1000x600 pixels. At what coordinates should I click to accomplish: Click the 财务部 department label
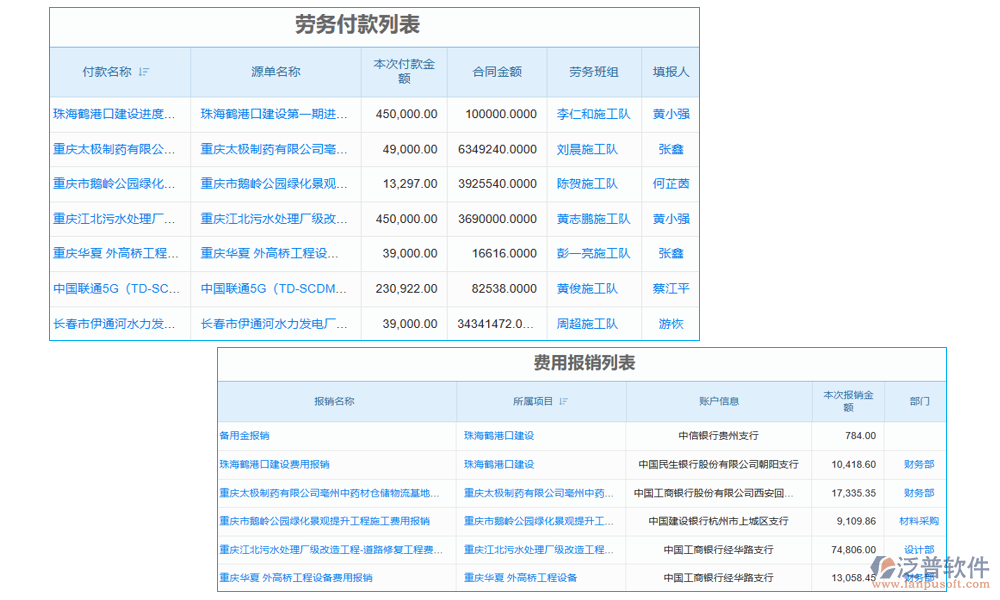918,464
